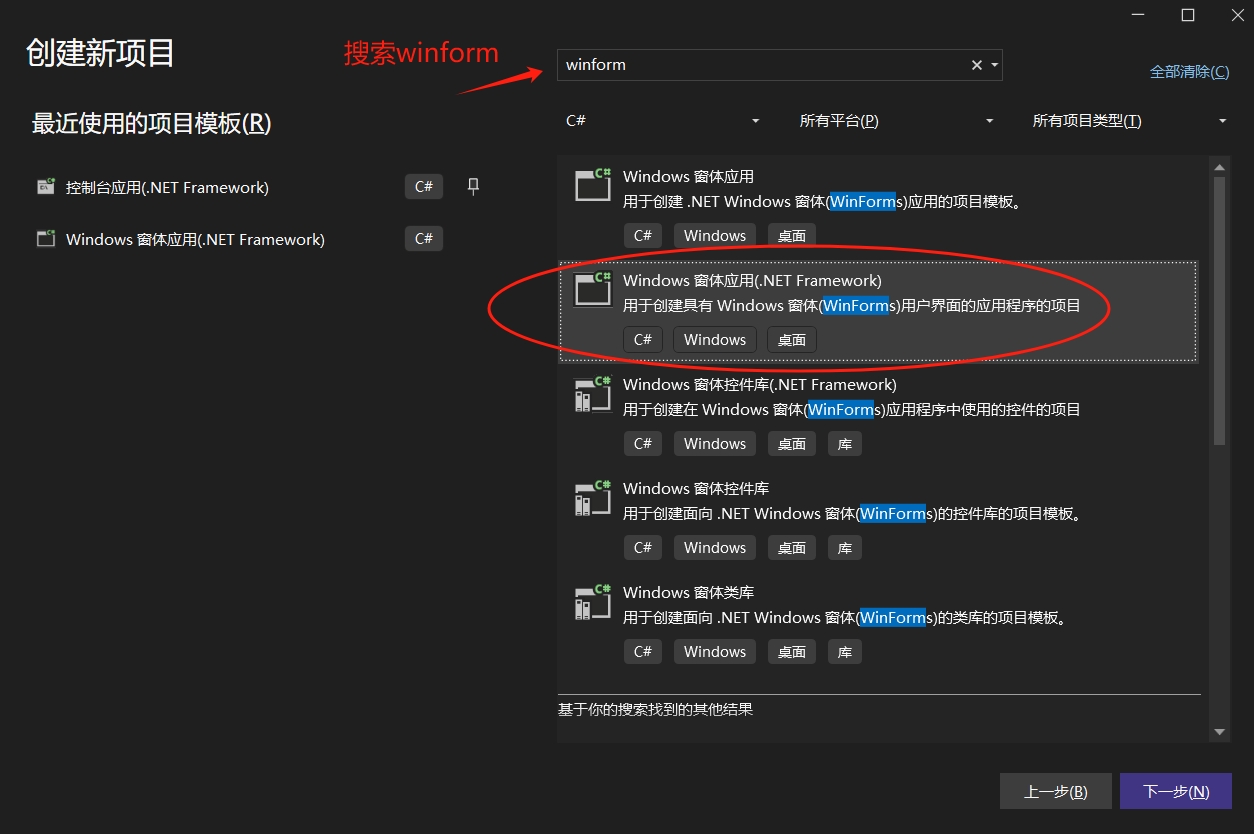Click the 全部清除 link
1254x834 pixels.
(x=1189, y=72)
